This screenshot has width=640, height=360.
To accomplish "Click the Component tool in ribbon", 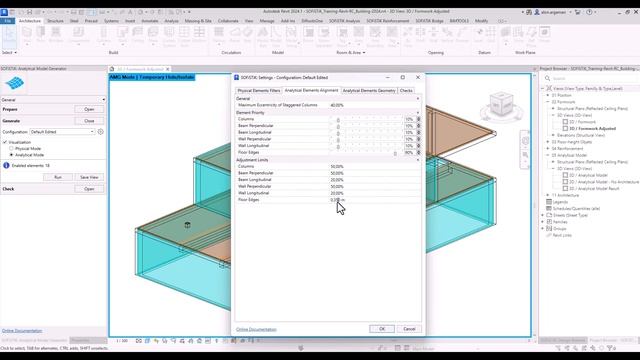I will [79, 33].
